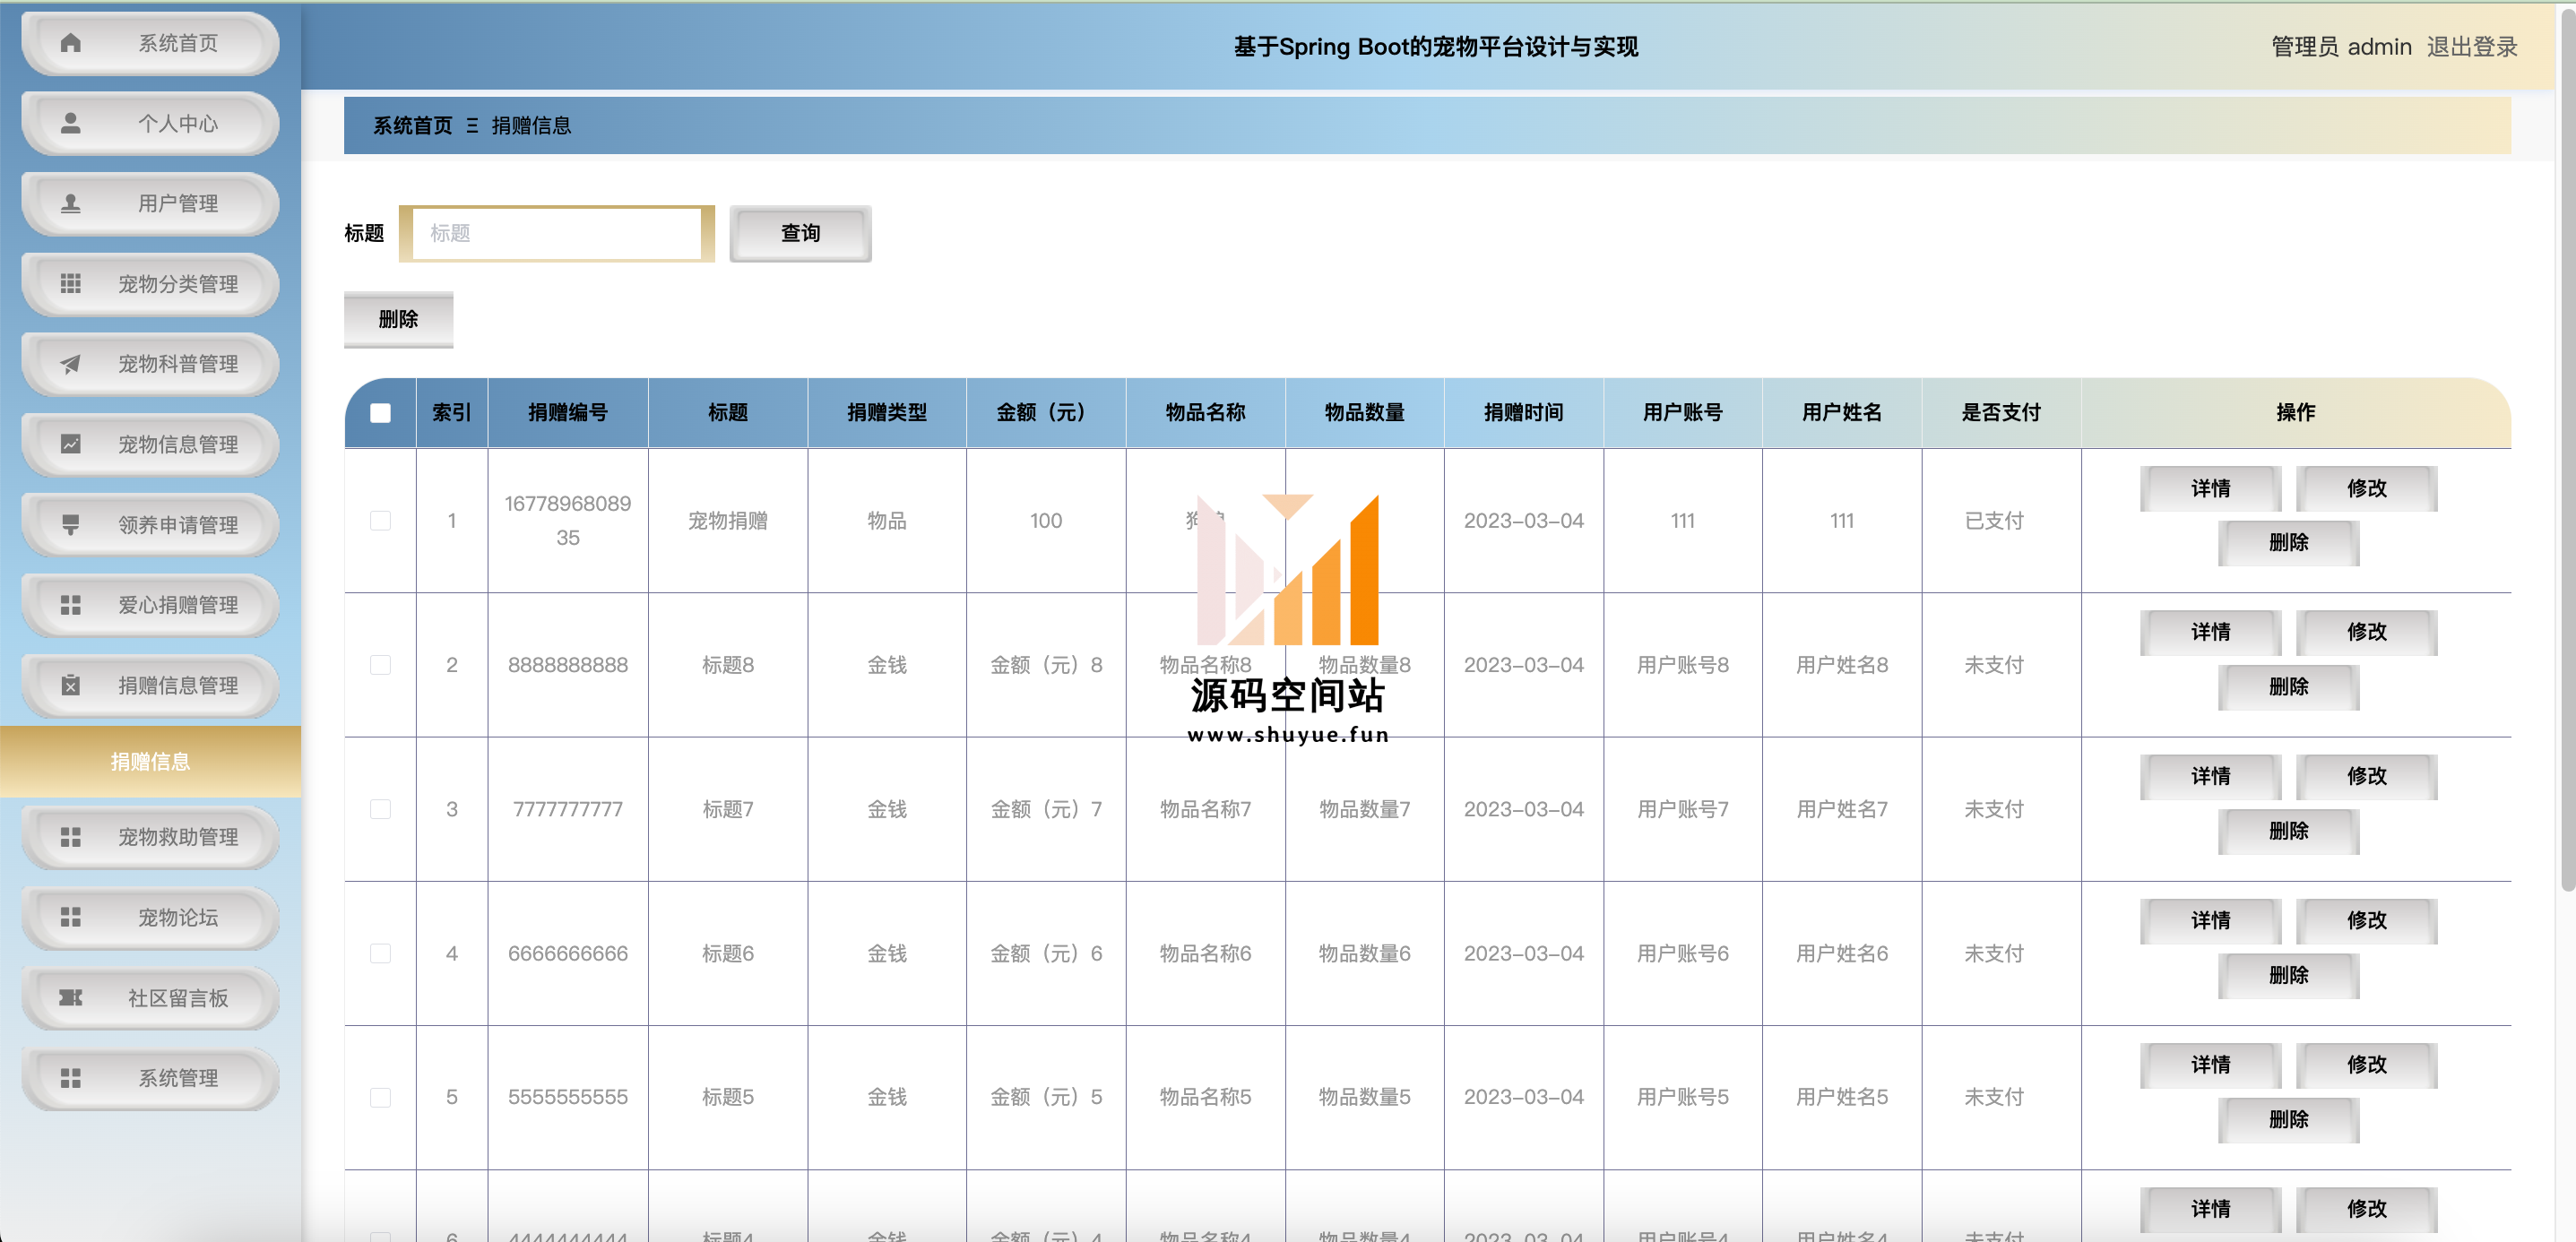Click the home icon beside 系统首页
2576x1242 pixels.
70,43
